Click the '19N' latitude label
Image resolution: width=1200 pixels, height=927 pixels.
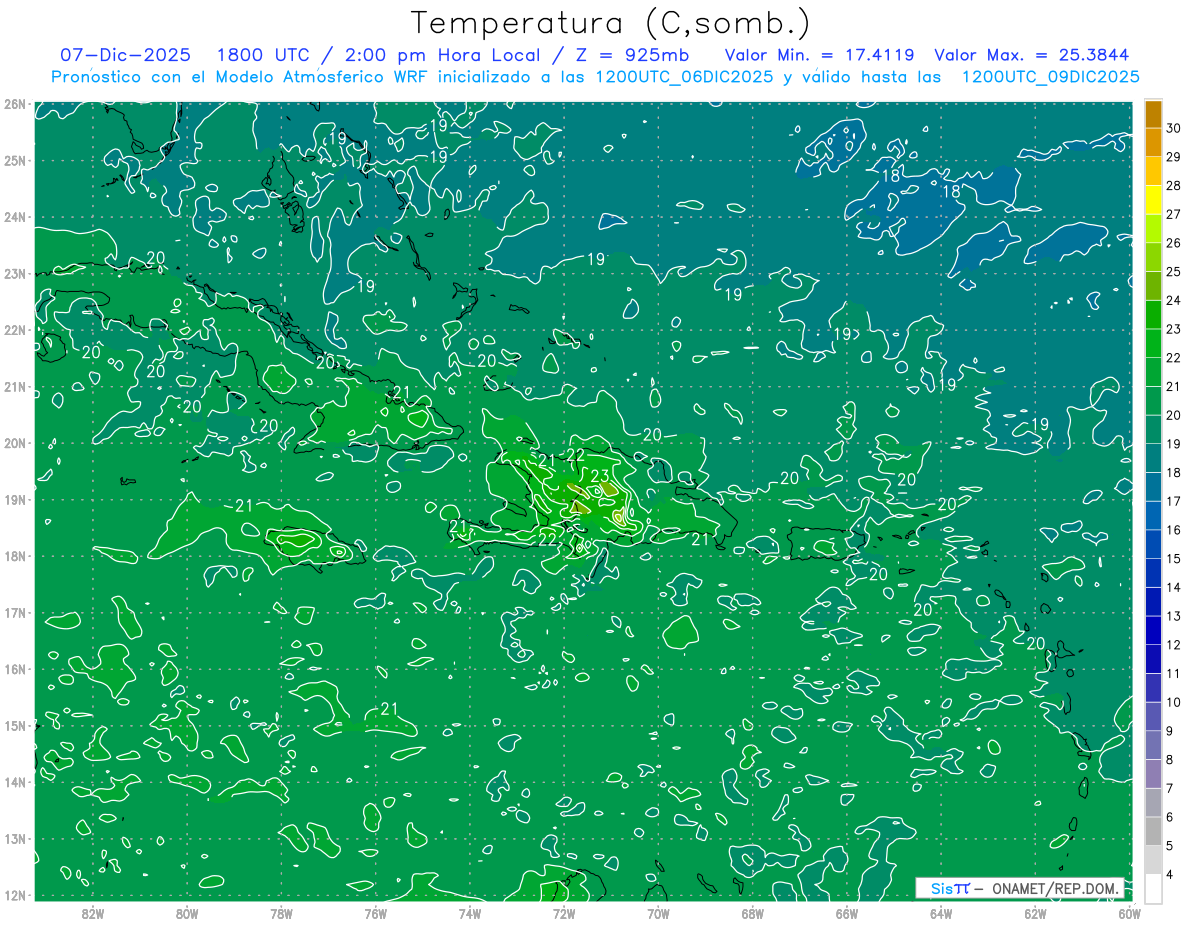(x=15, y=500)
